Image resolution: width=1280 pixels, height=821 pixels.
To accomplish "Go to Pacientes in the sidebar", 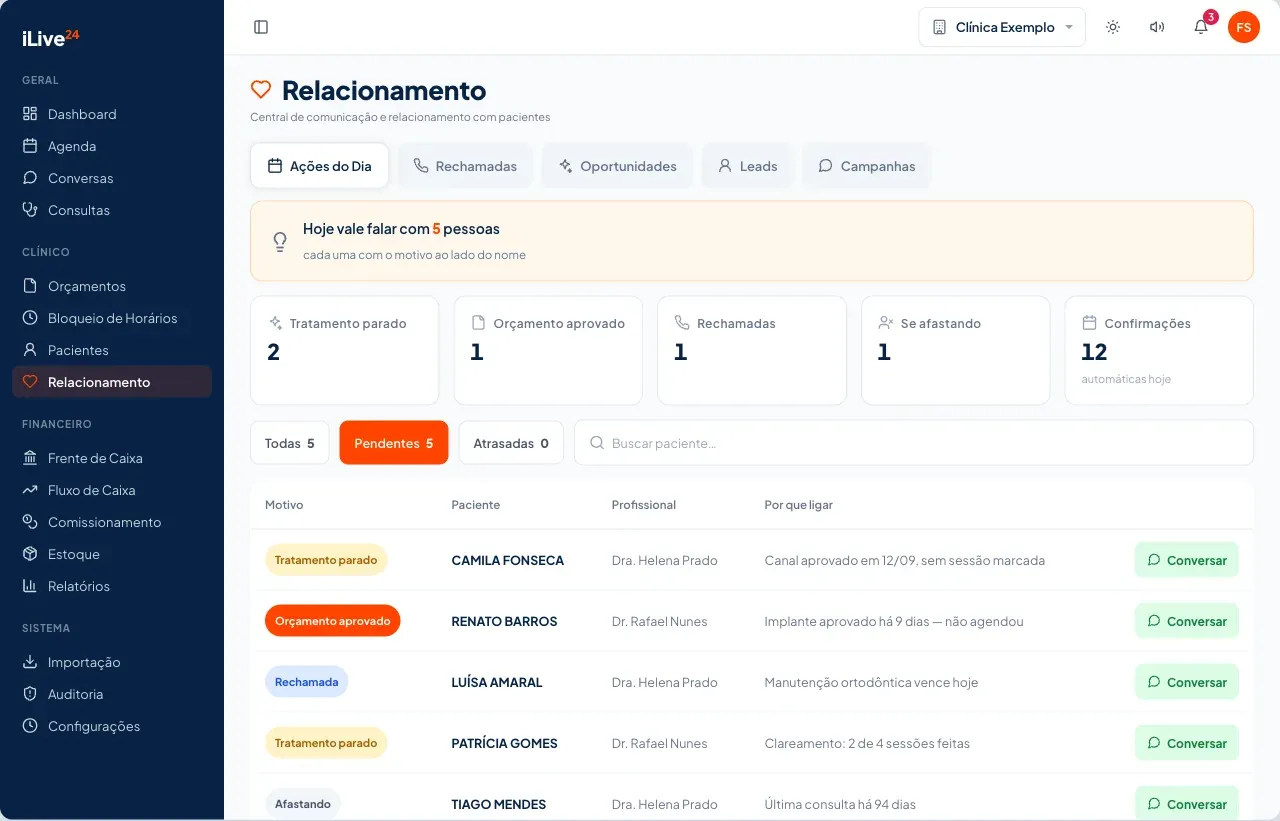I will point(112,350).
